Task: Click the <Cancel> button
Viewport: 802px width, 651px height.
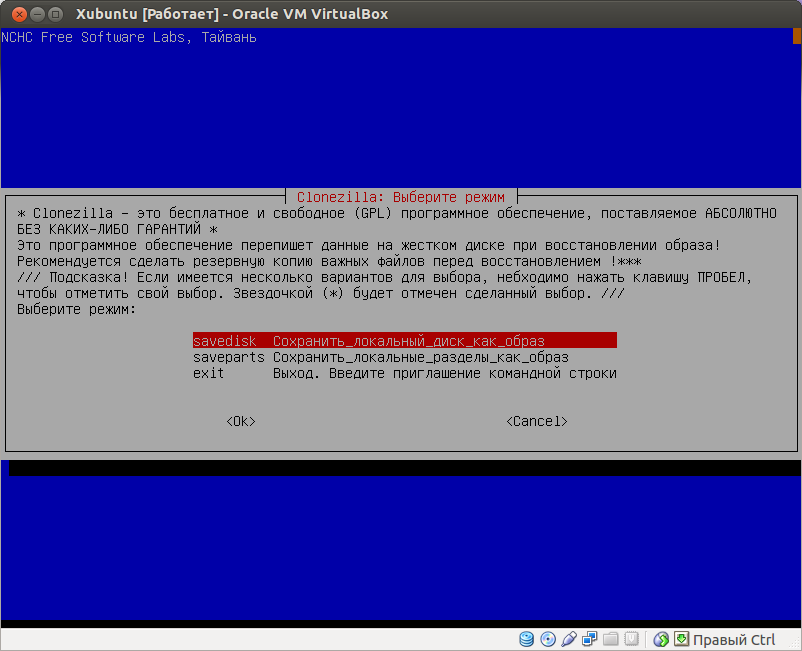Action: pyautogui.click(x=537, y=421)
